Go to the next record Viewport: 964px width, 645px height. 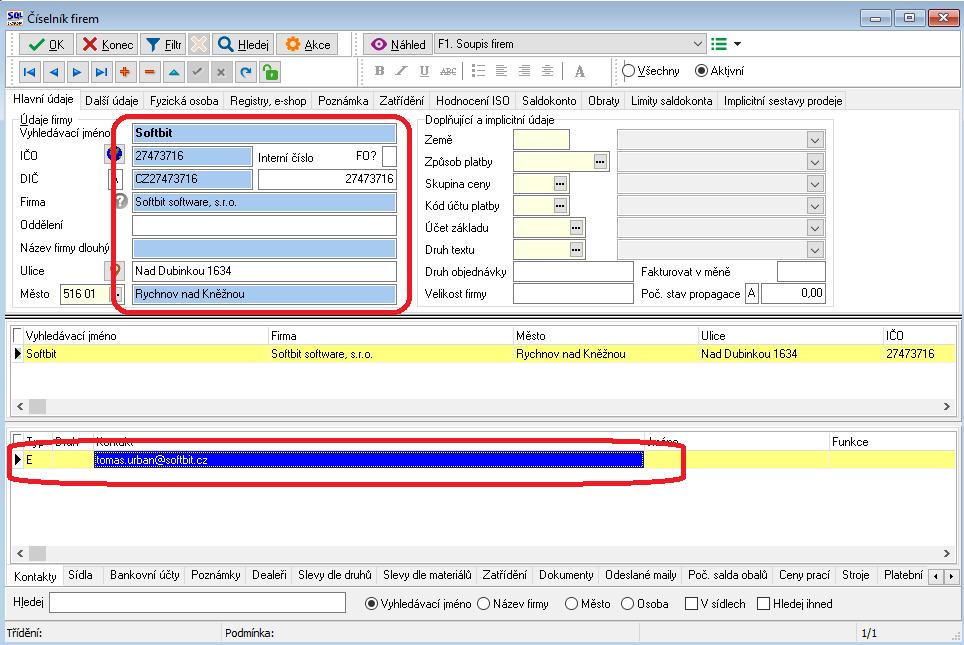pyautogui.click(x=77, y=73)
